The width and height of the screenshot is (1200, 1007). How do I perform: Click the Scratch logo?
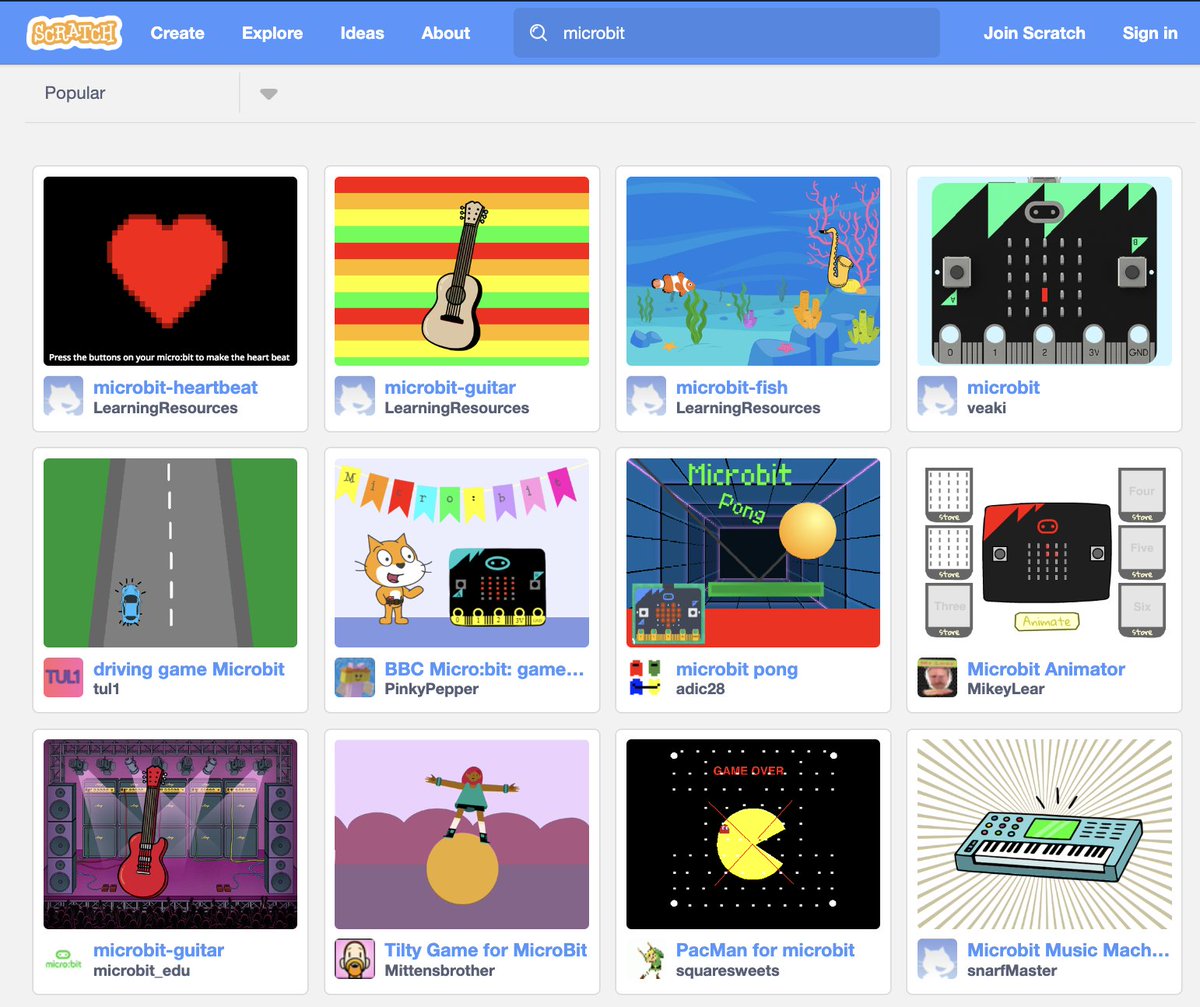75,32
